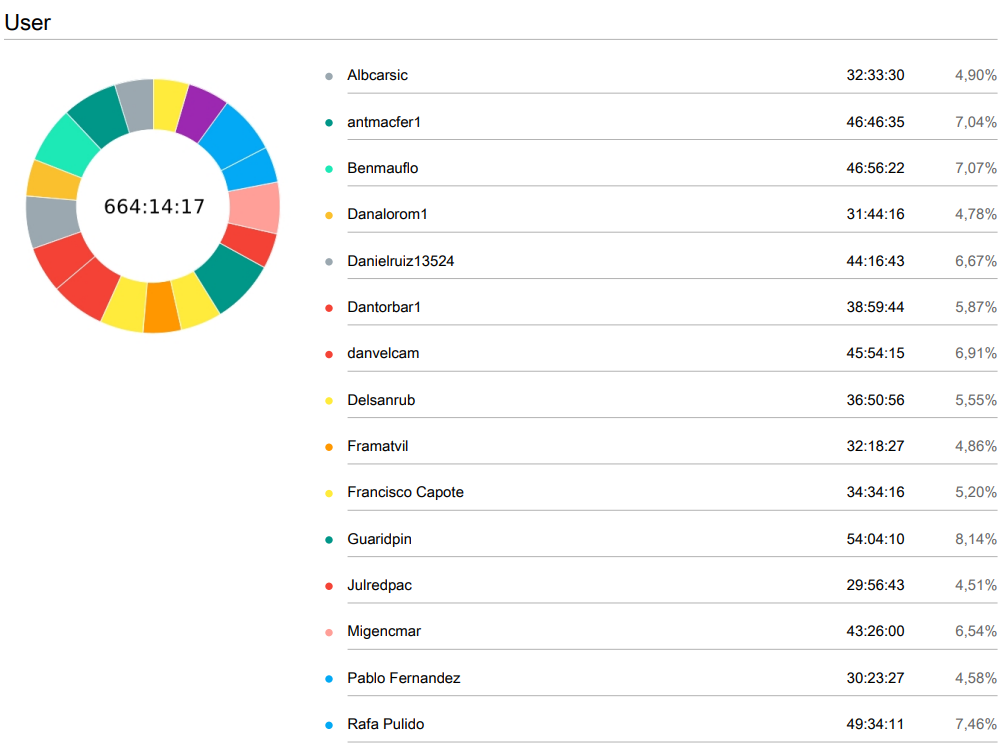Click the 46:46:35 duration for antmacfer1
The image size is (1008, 751).
coord(875,122)
